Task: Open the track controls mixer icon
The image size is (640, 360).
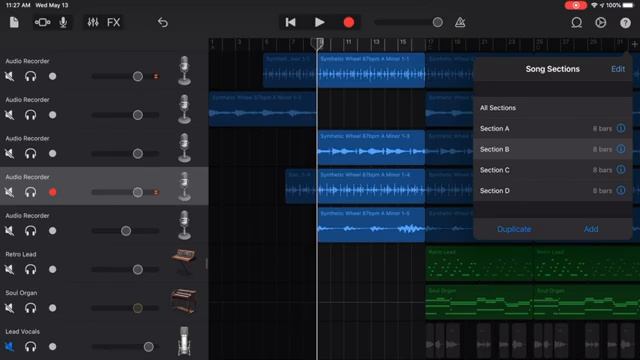Action: [93, 22]
